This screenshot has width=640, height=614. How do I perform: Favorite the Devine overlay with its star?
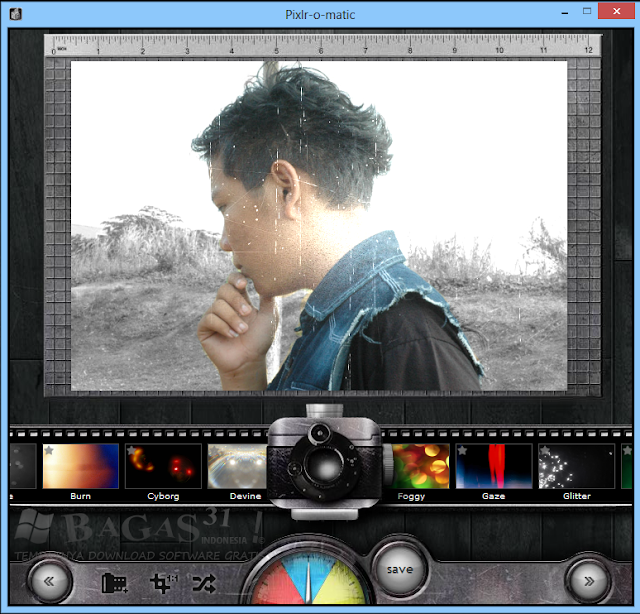214,450
